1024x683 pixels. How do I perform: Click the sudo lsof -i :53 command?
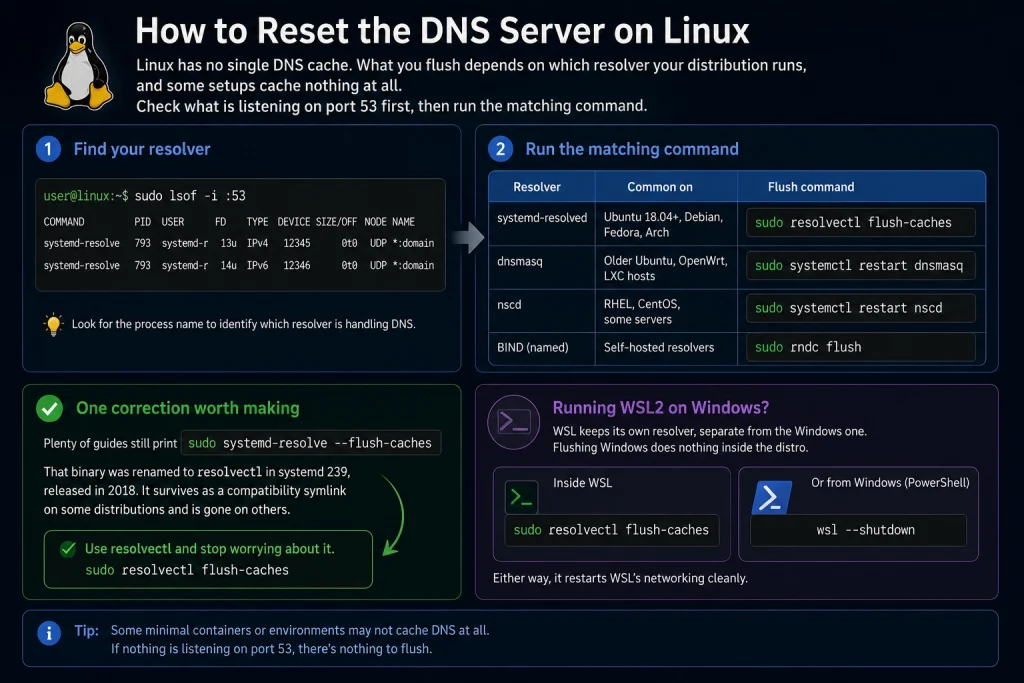(190, 196)
